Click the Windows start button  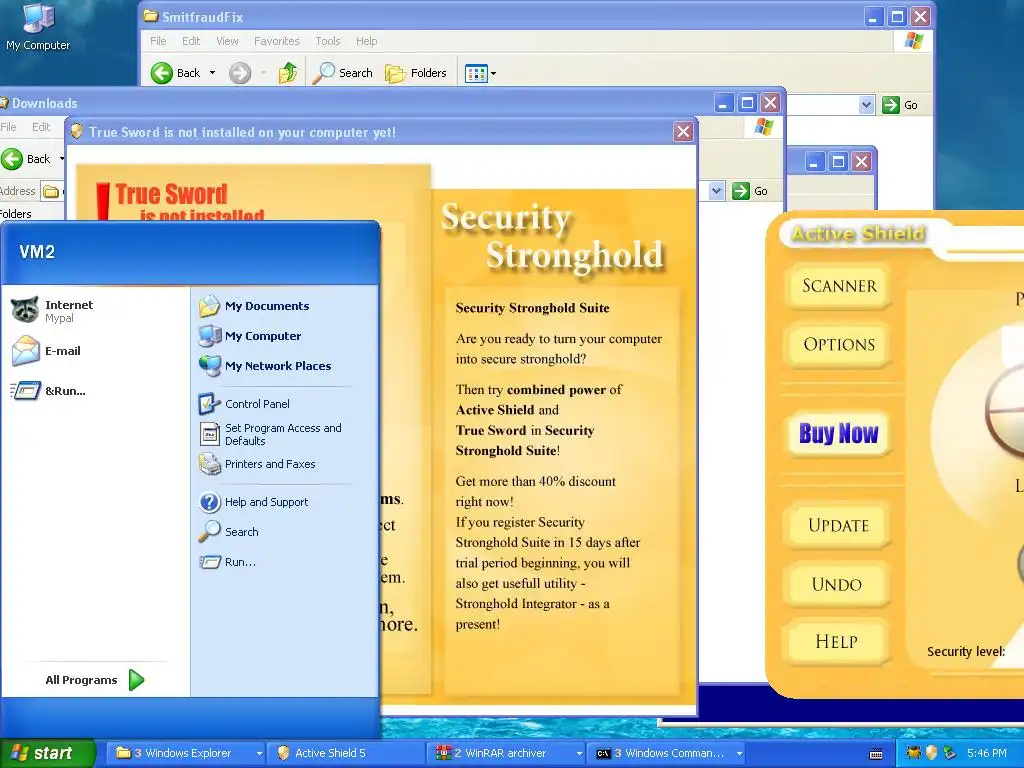(x=47, y=753)
